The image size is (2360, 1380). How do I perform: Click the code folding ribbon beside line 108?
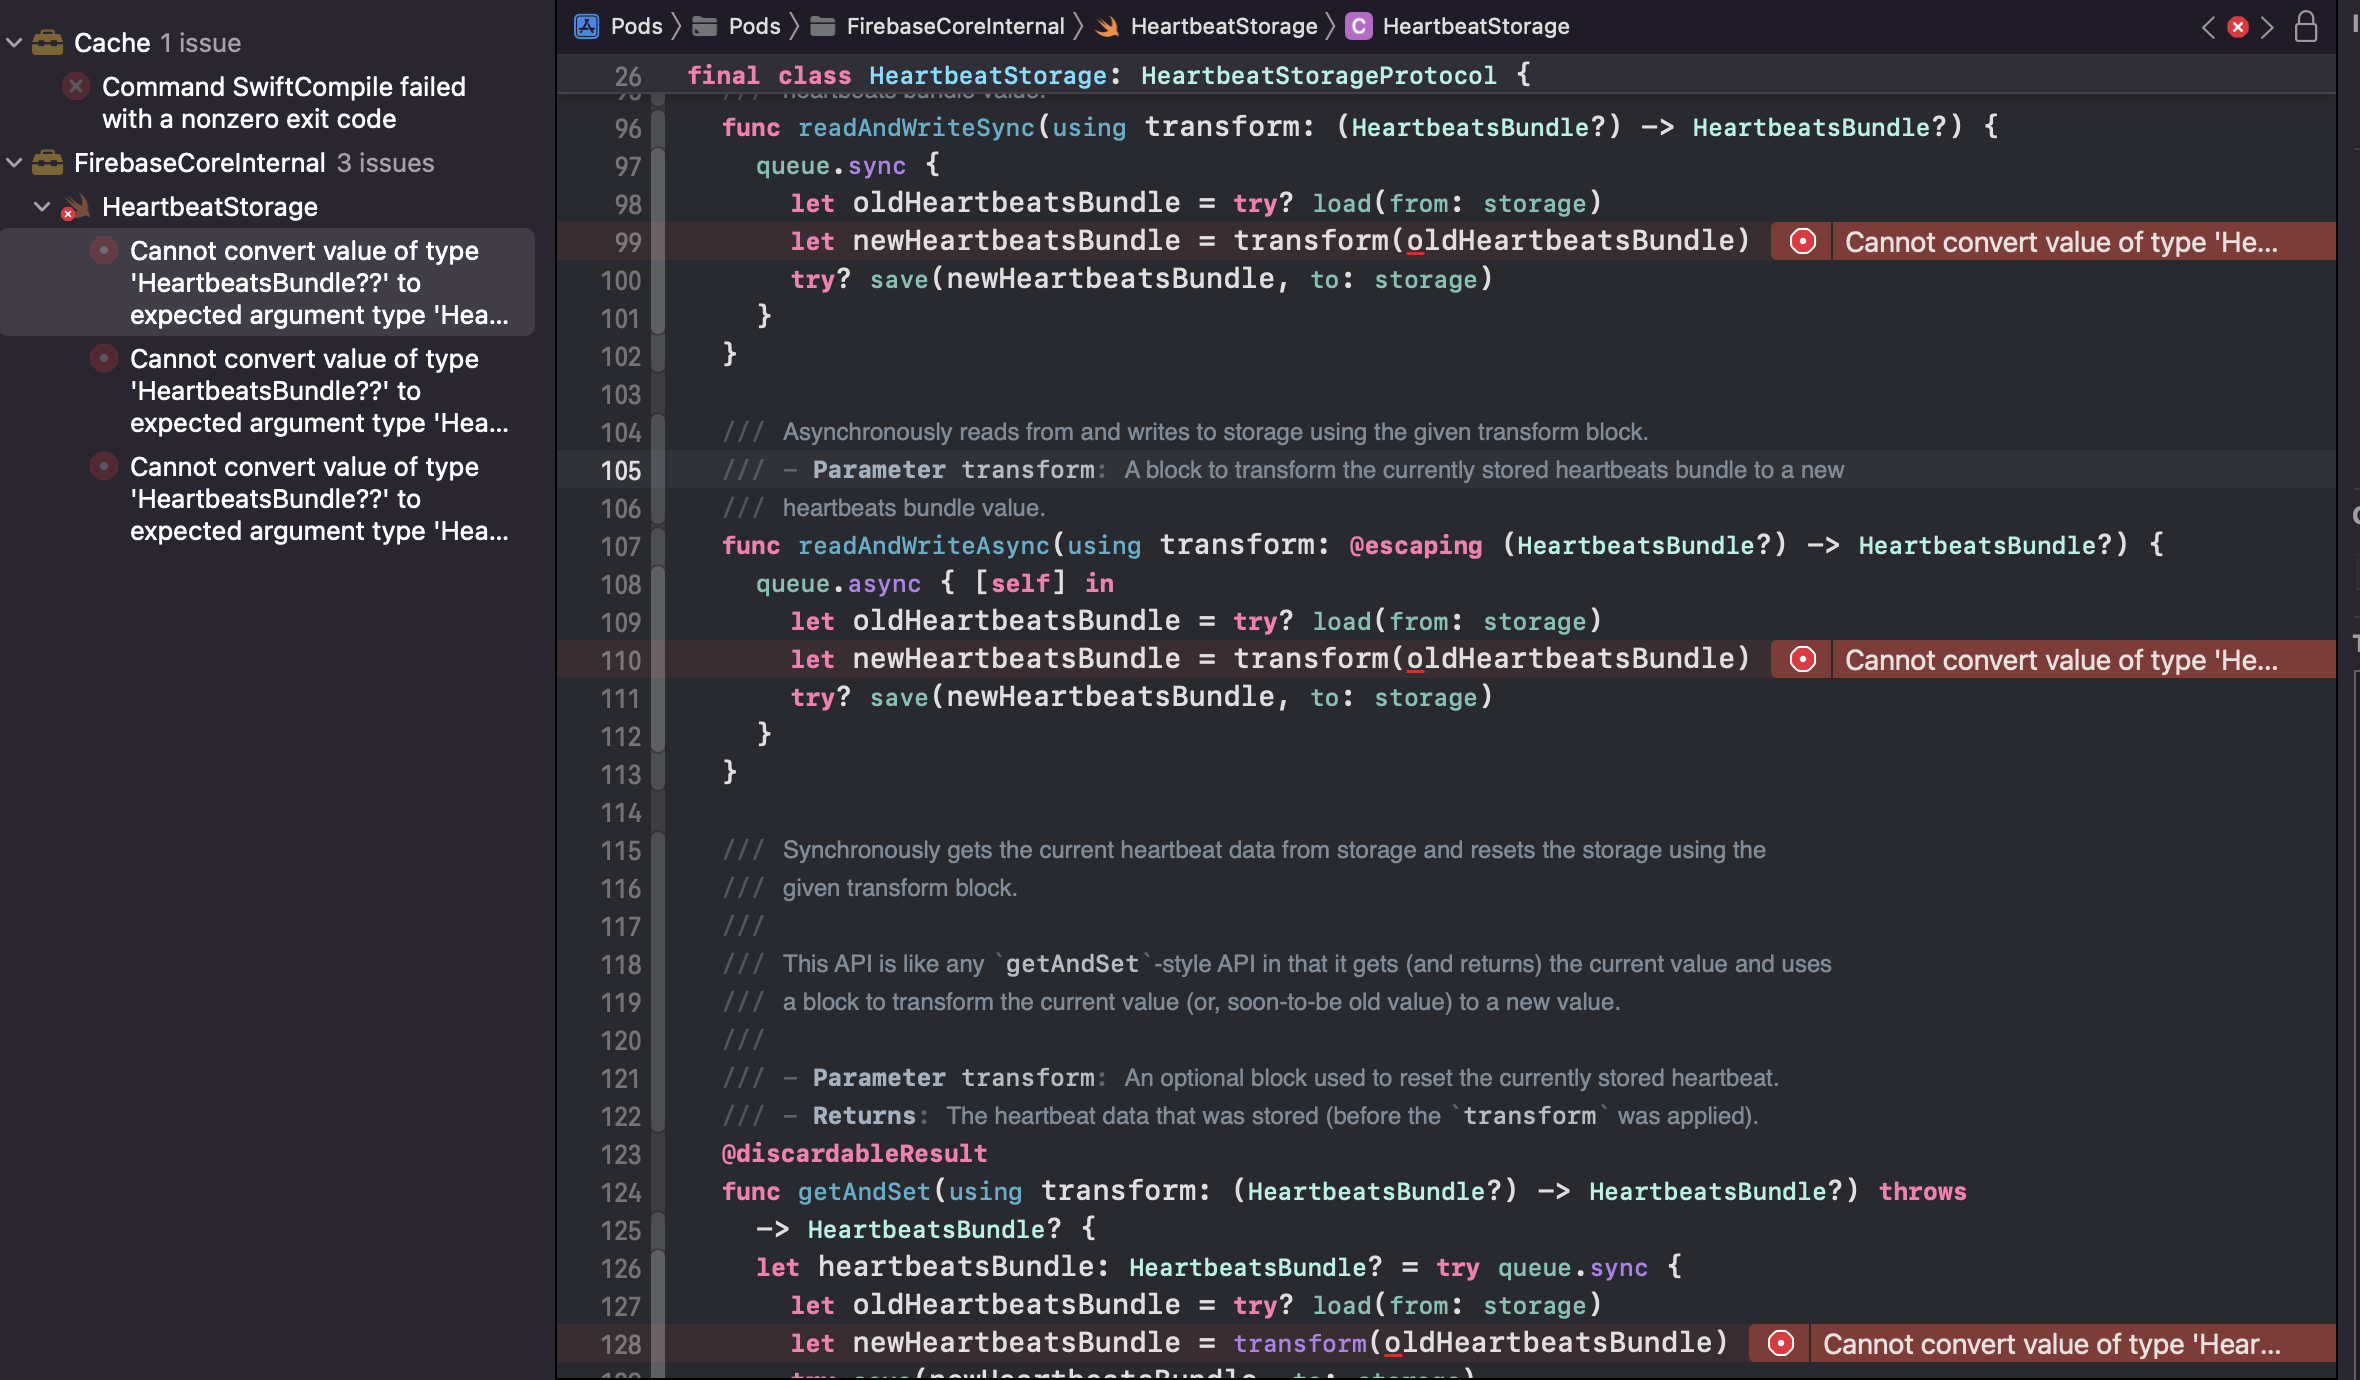coord(658,584)
